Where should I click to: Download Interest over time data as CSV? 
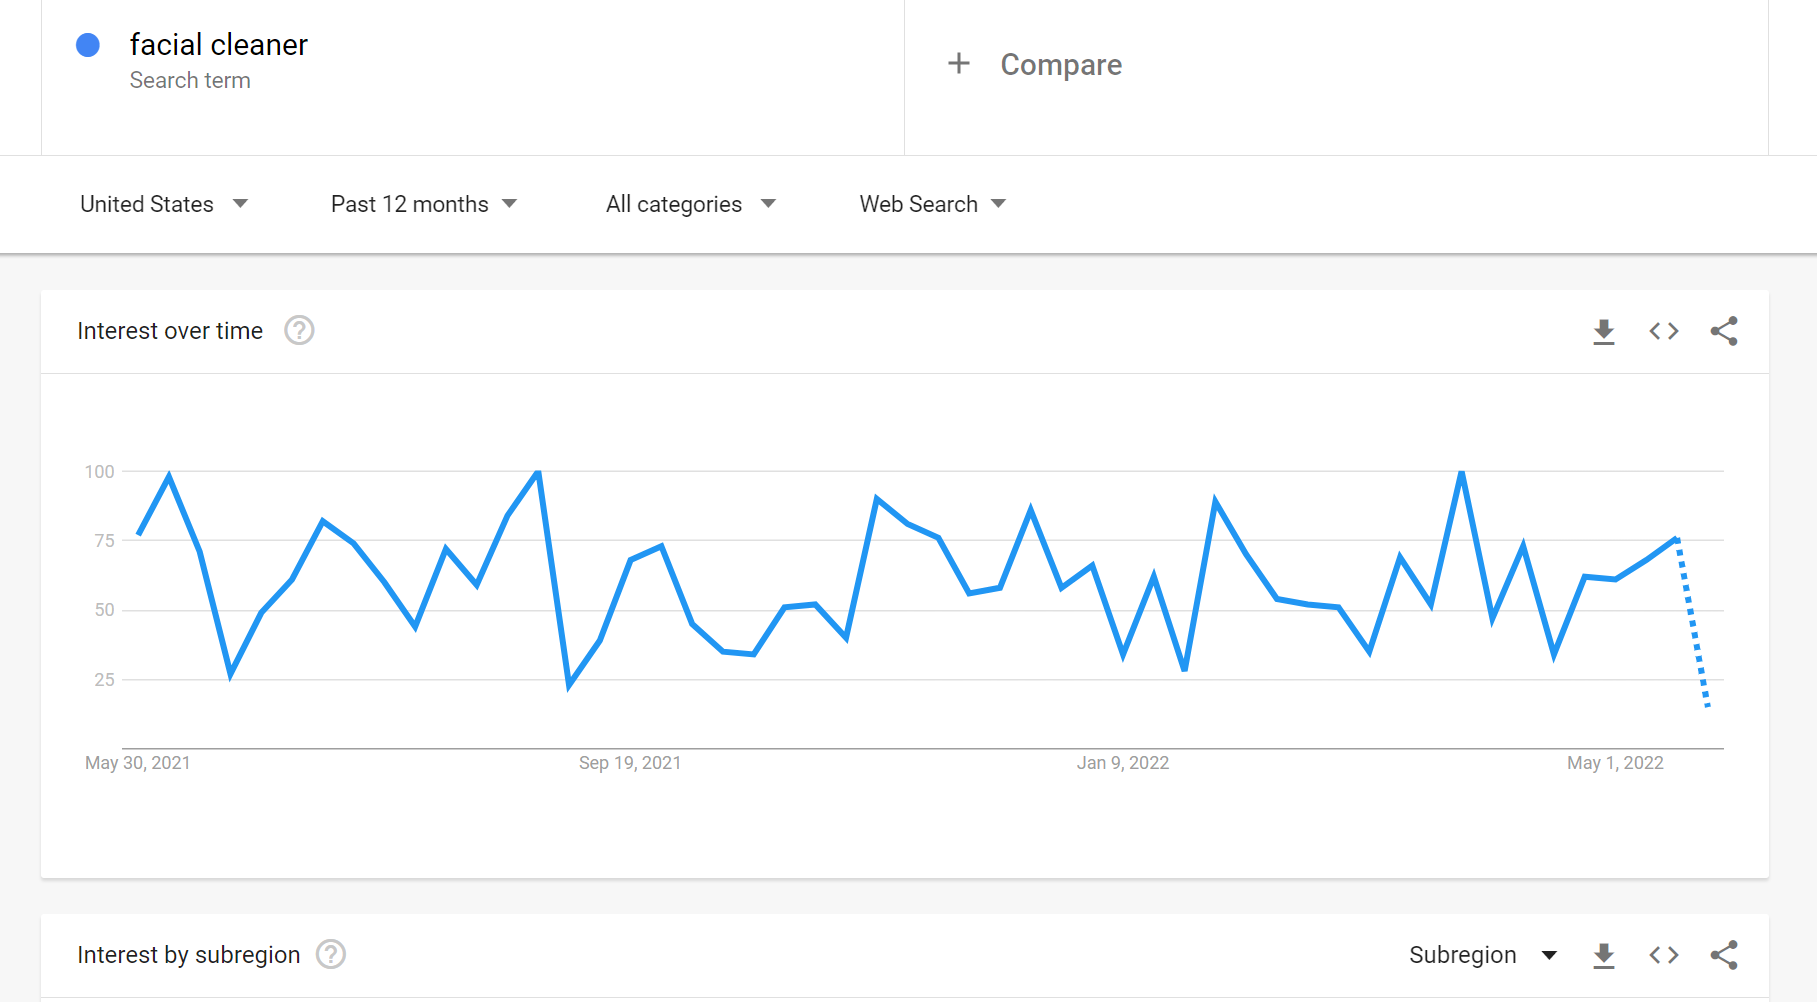1604,332
